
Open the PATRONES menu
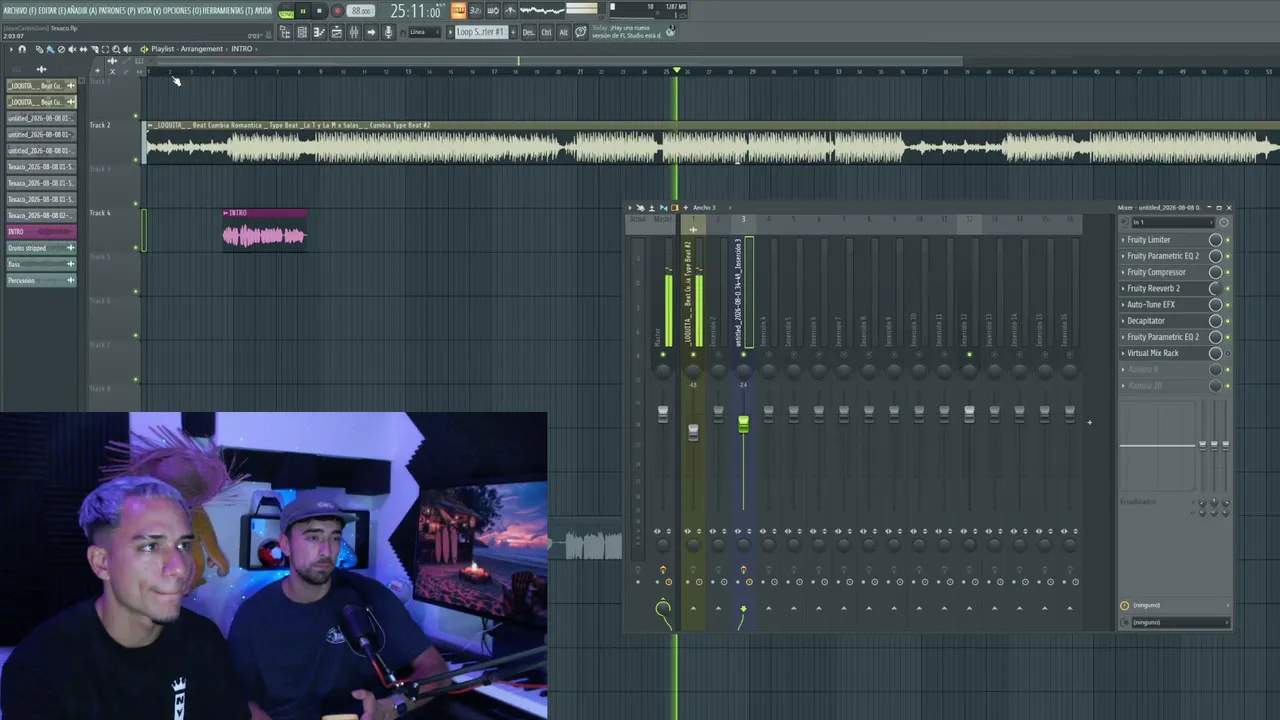point(117,10)
